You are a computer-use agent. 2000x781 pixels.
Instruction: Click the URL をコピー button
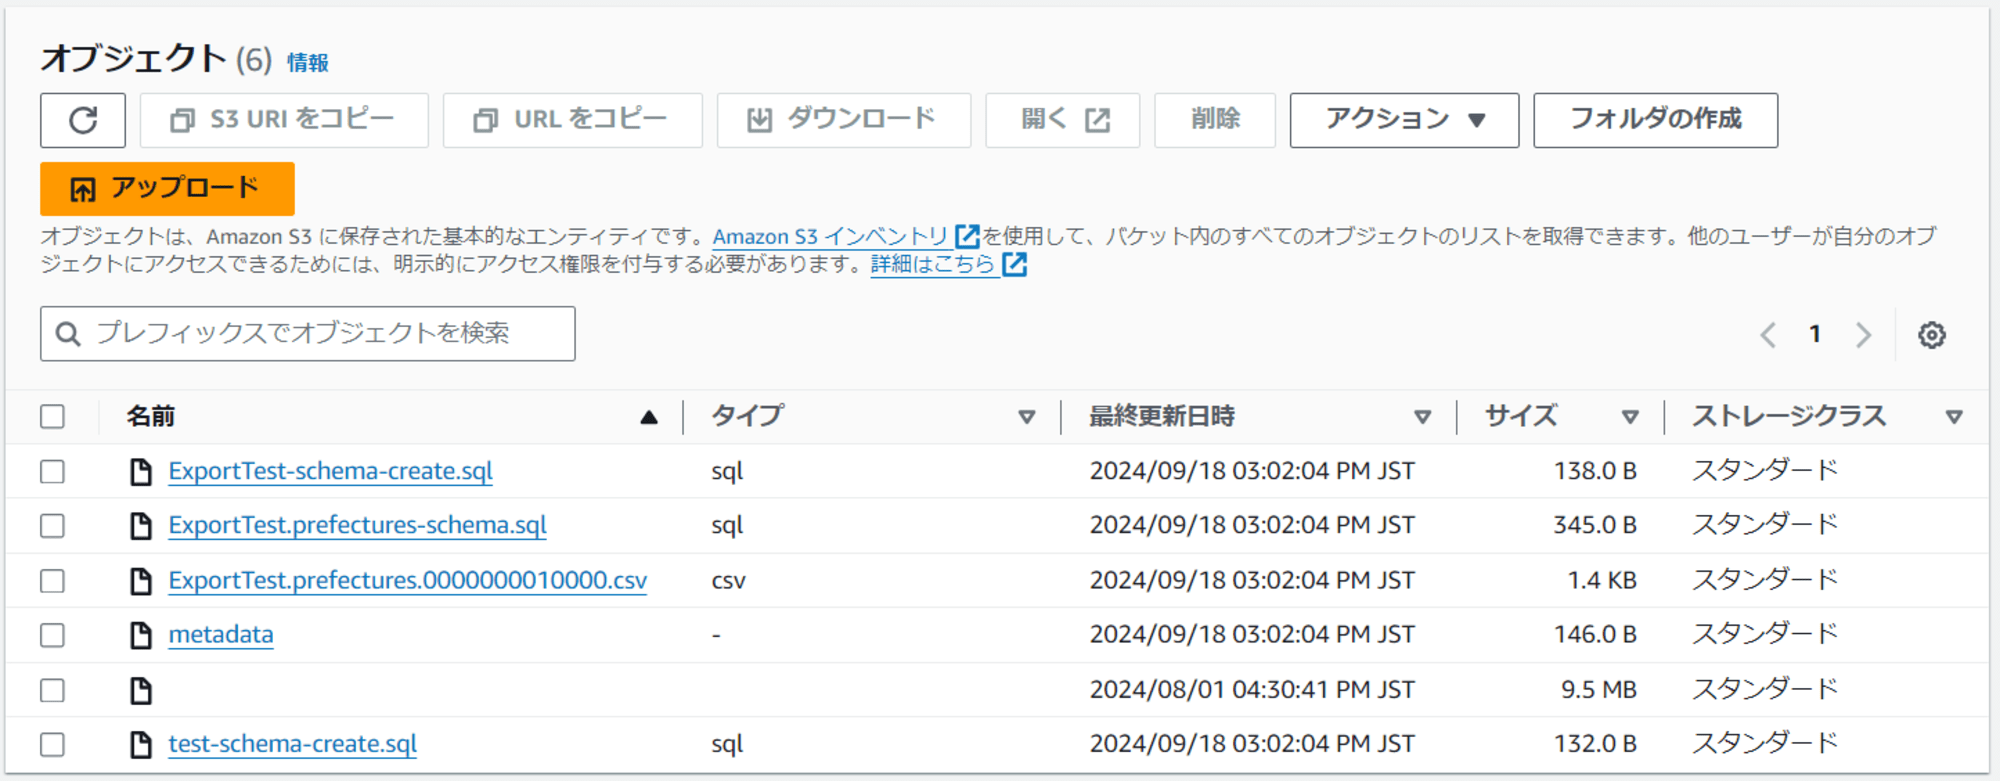pyautogui.click(x=572, y=120)
